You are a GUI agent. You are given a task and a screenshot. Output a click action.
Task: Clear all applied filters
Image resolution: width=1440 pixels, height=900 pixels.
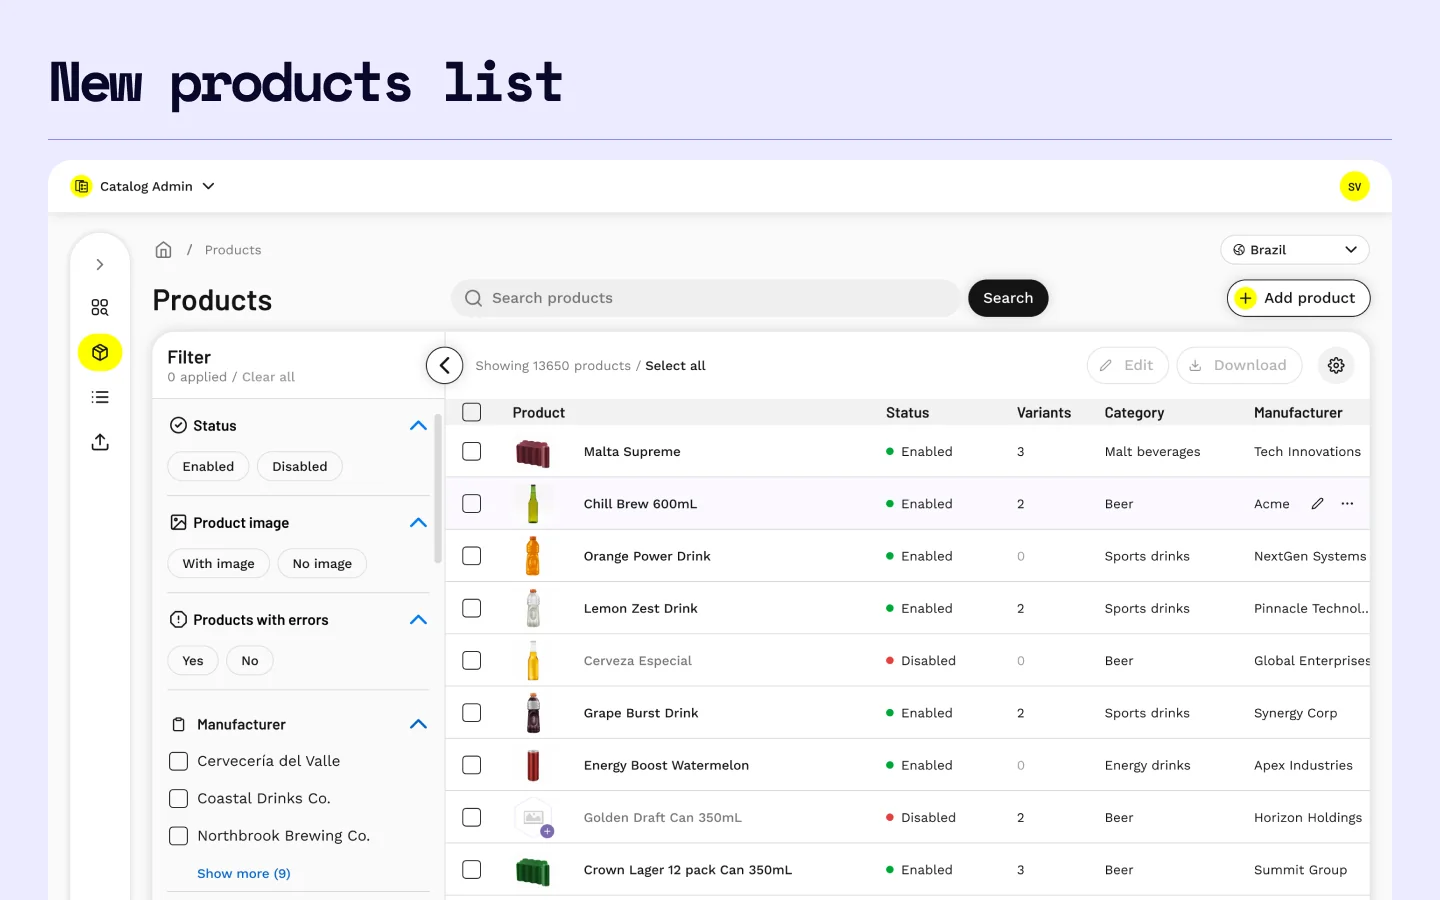coord(268,377)
